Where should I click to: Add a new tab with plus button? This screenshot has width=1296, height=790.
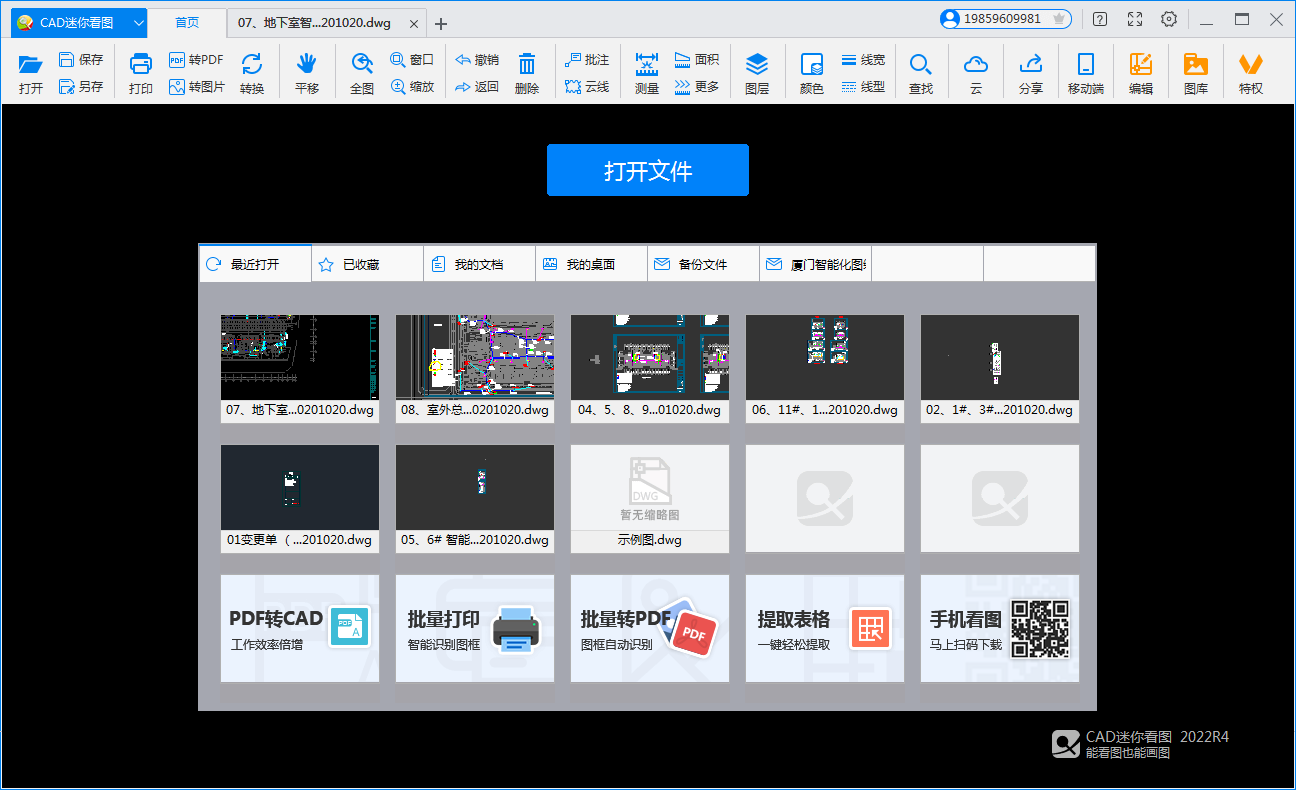(x=441, y=24)
